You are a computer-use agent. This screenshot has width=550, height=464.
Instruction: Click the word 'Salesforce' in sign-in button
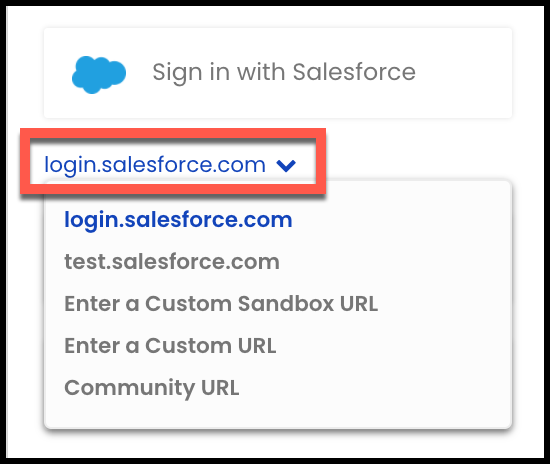point(354,72)
